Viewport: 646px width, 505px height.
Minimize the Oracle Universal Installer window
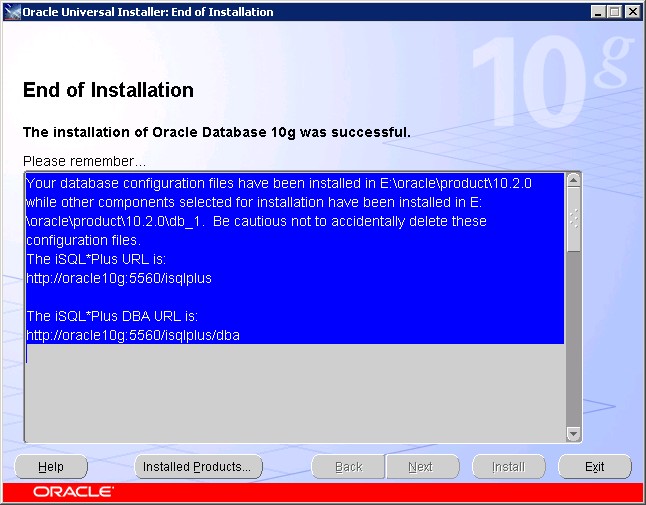click(x=599, y=12)
